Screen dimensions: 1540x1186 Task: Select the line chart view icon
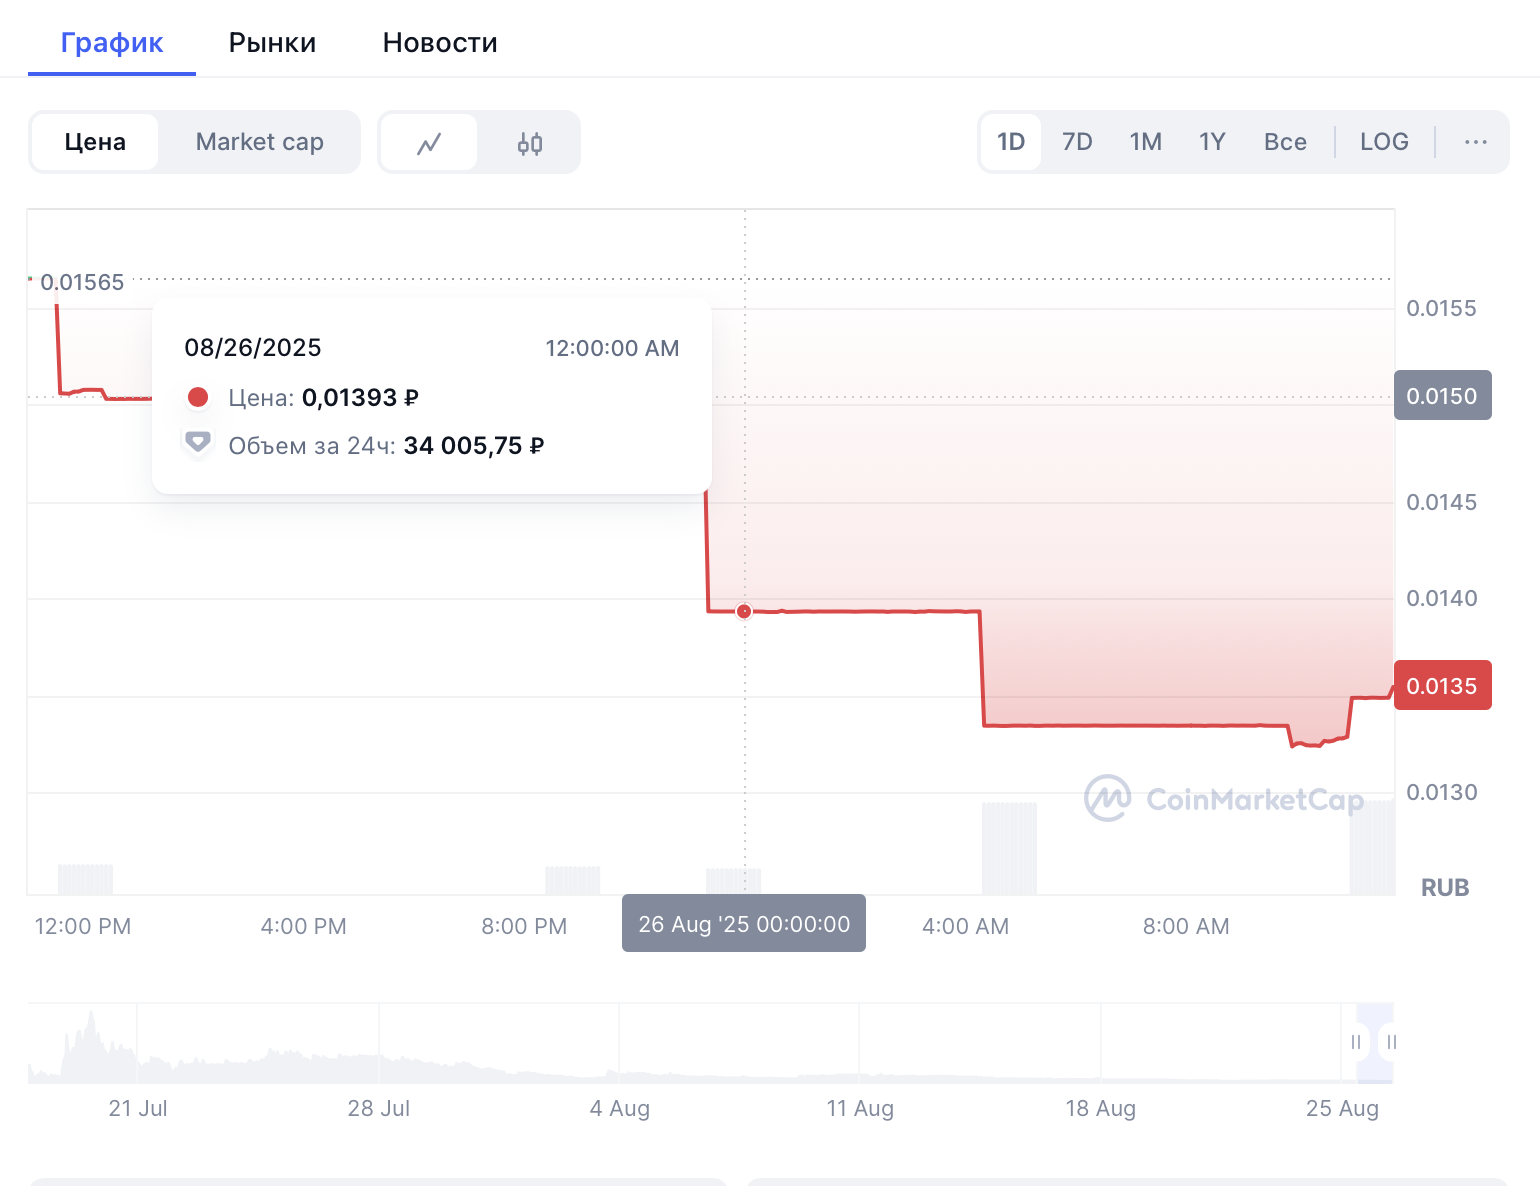(429, 143)
